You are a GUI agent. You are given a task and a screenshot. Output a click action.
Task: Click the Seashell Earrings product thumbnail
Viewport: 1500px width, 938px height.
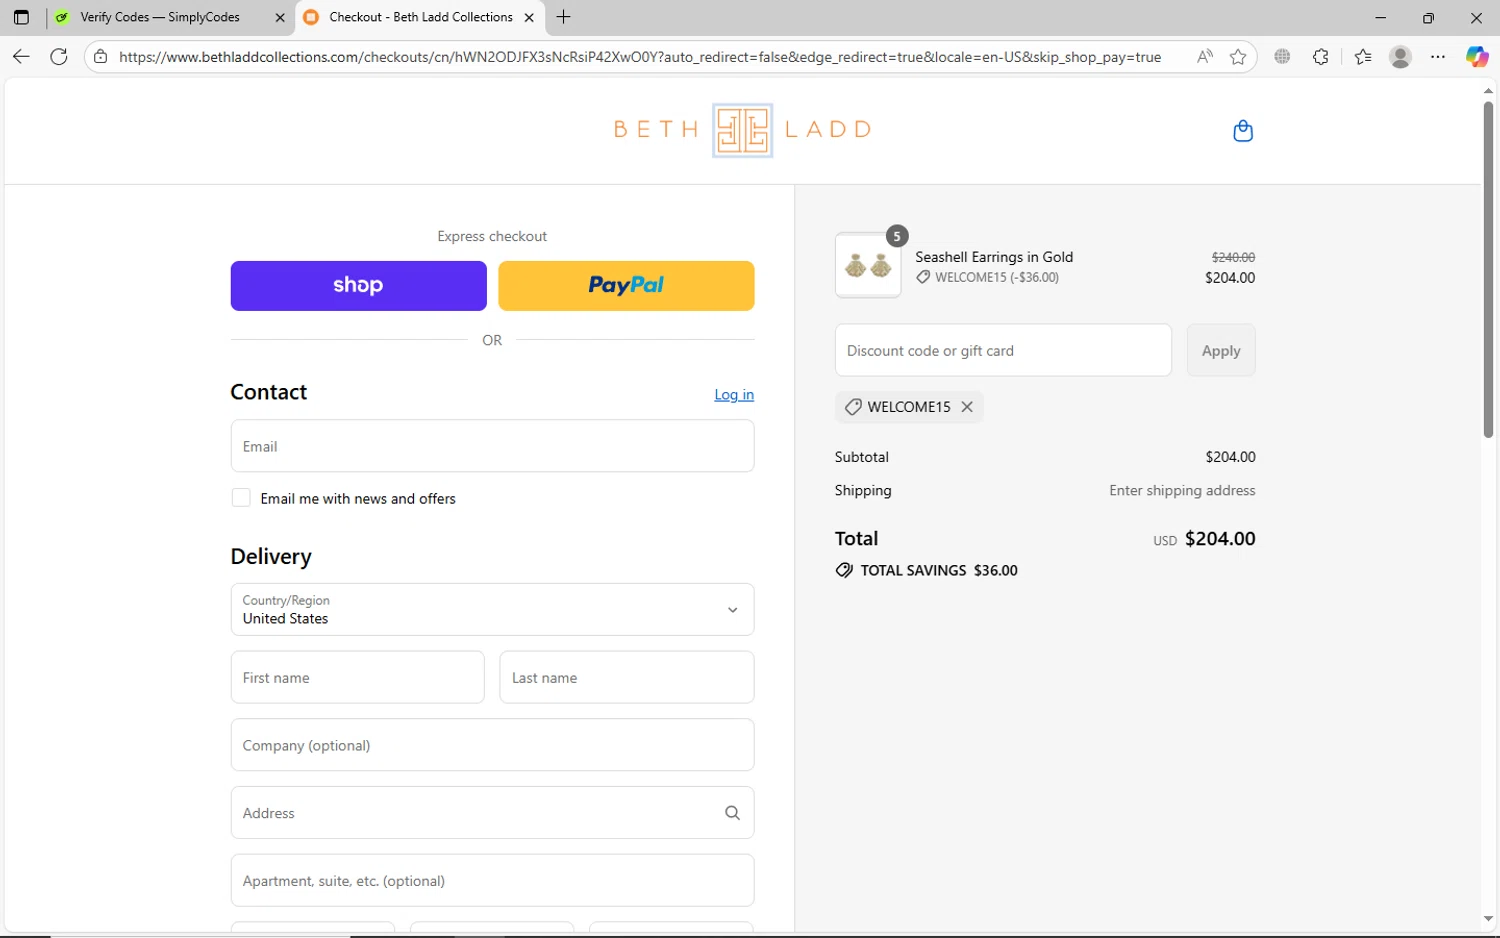(x=868, y=265)
